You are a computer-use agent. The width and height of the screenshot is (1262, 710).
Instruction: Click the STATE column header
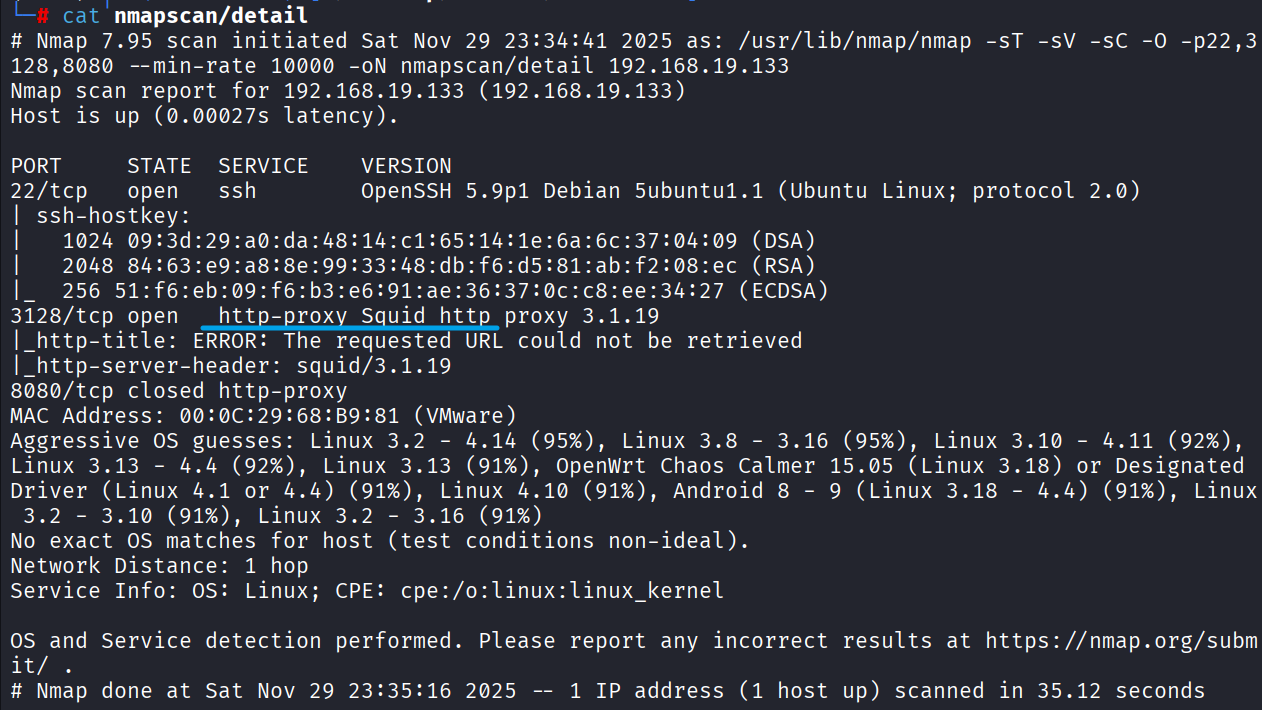pyautogui.click(x=159, y=166)
